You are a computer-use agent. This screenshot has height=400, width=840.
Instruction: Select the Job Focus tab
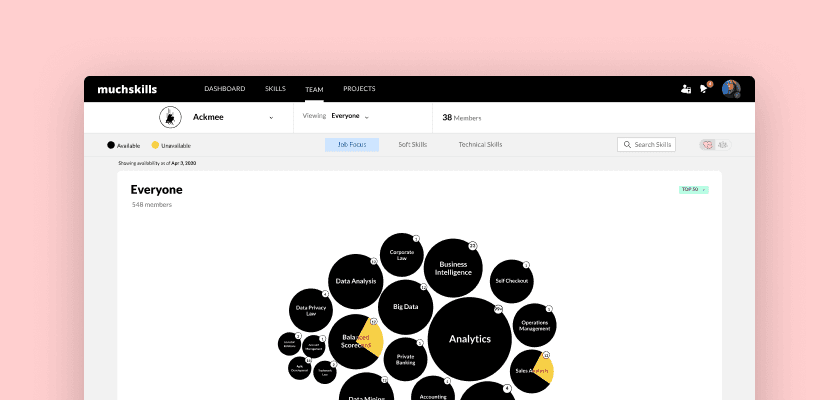click(352, 145)
